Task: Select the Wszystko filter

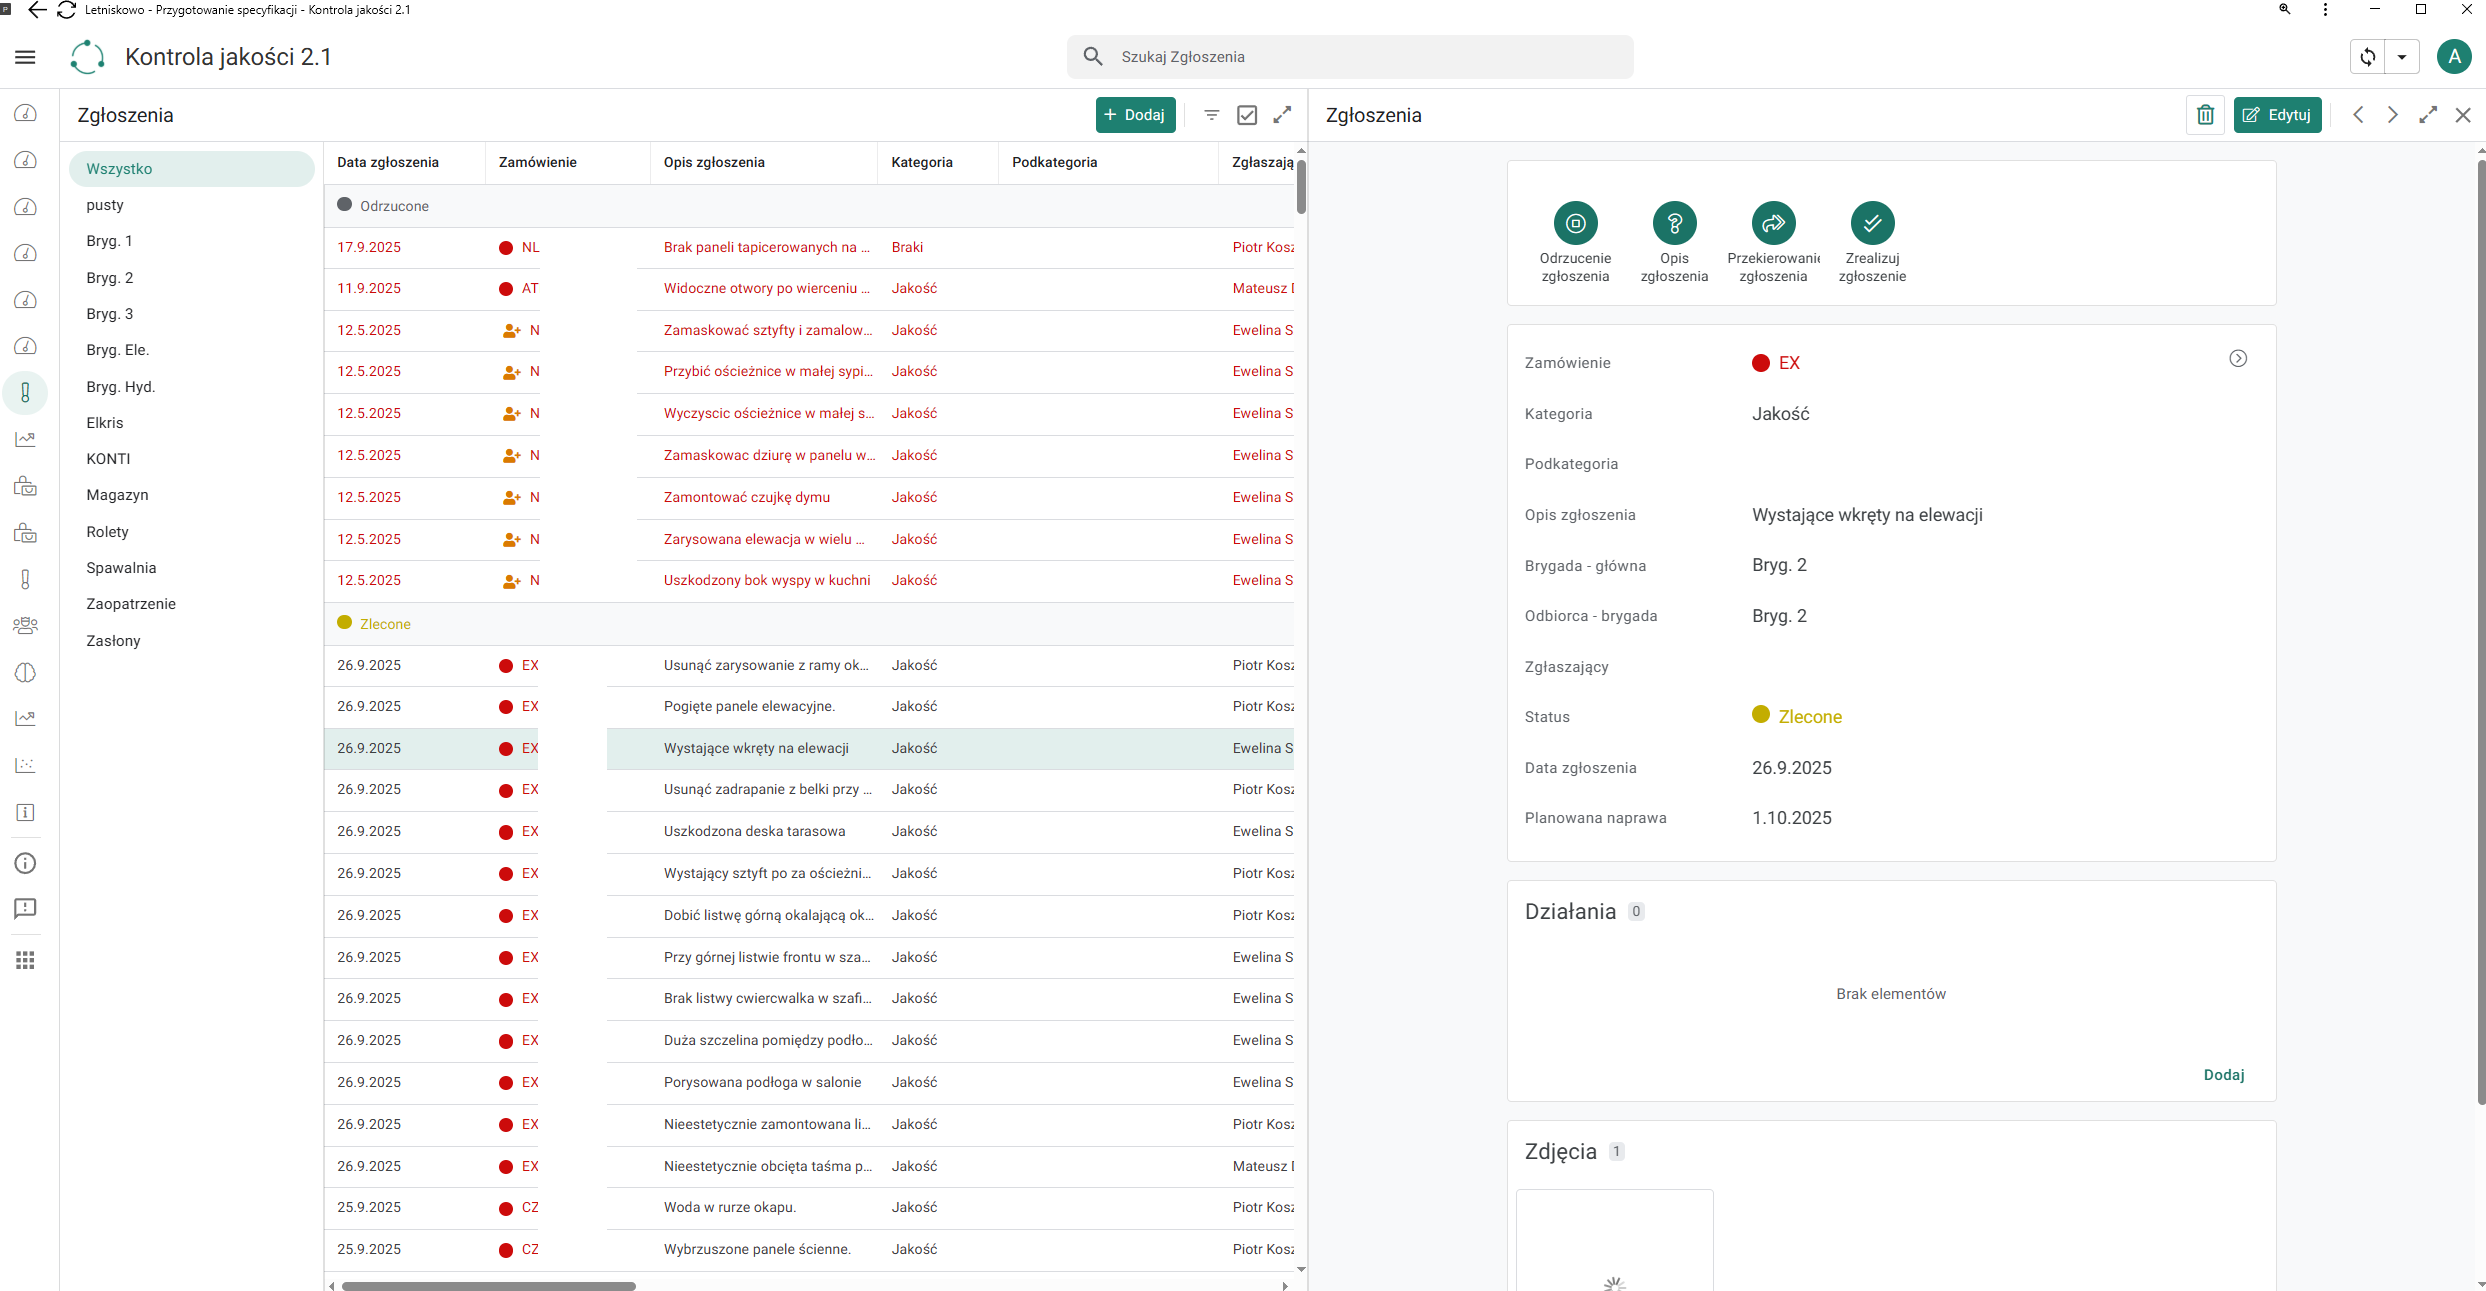Action: click(x=191, y=169)
